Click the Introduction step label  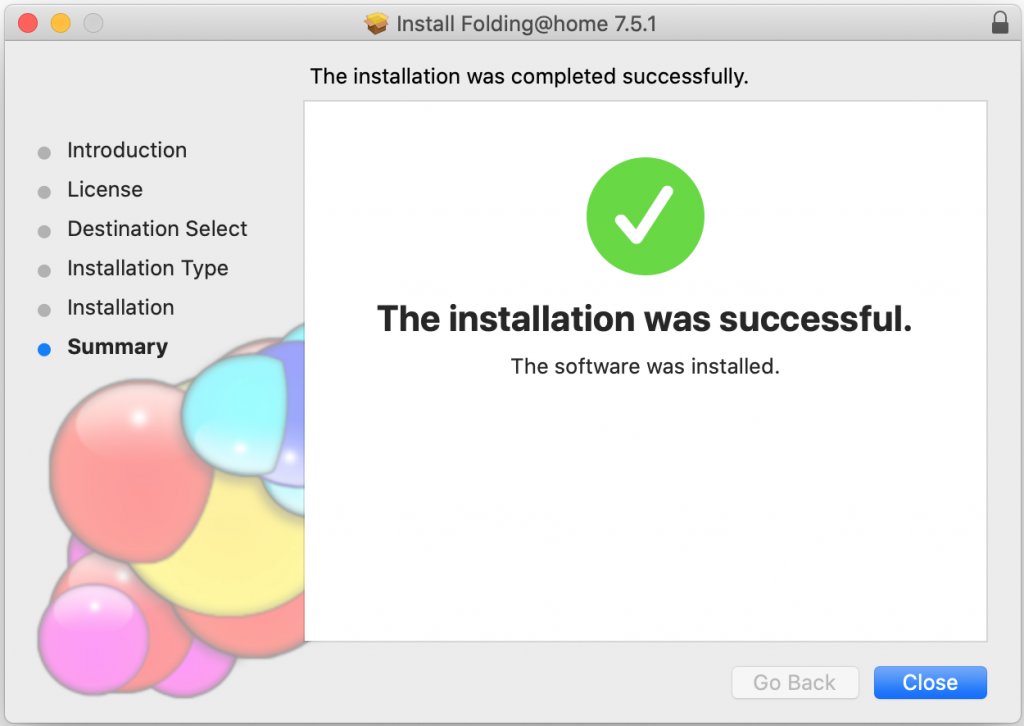(127, 150)
